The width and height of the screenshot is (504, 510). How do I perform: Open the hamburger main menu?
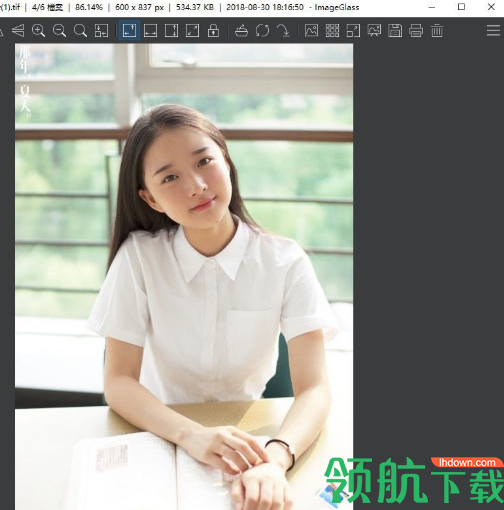tap(493, 30)
